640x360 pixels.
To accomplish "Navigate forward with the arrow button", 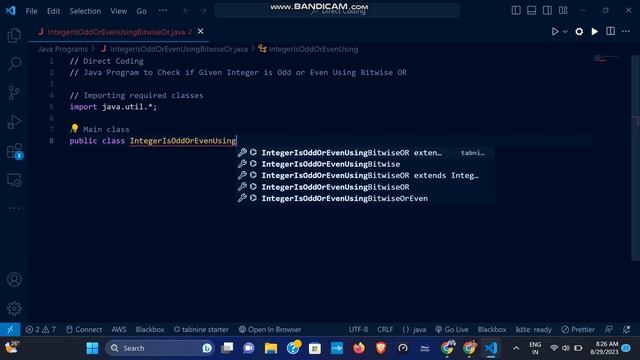I will [x=203, y=11].
